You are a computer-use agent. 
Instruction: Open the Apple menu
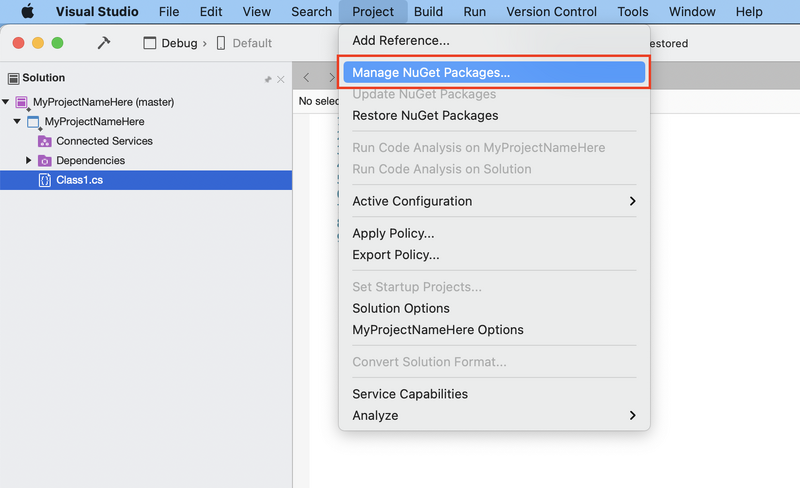[28, 11]
